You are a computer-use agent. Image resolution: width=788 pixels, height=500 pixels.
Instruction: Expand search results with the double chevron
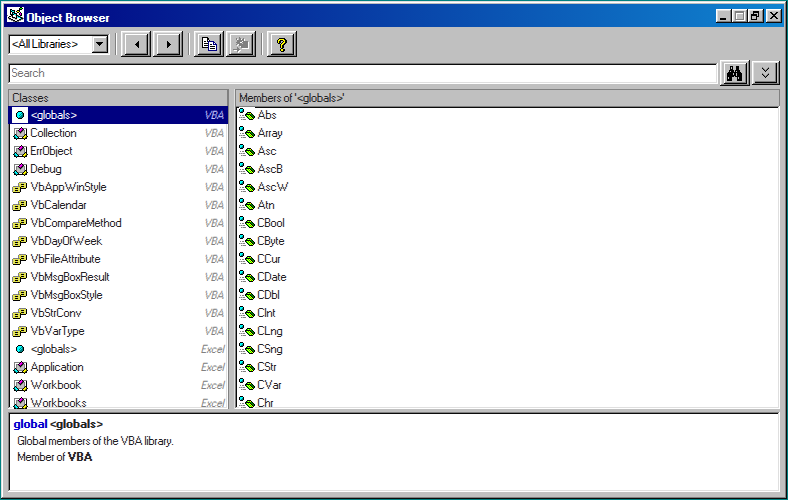tap(765, 73)
